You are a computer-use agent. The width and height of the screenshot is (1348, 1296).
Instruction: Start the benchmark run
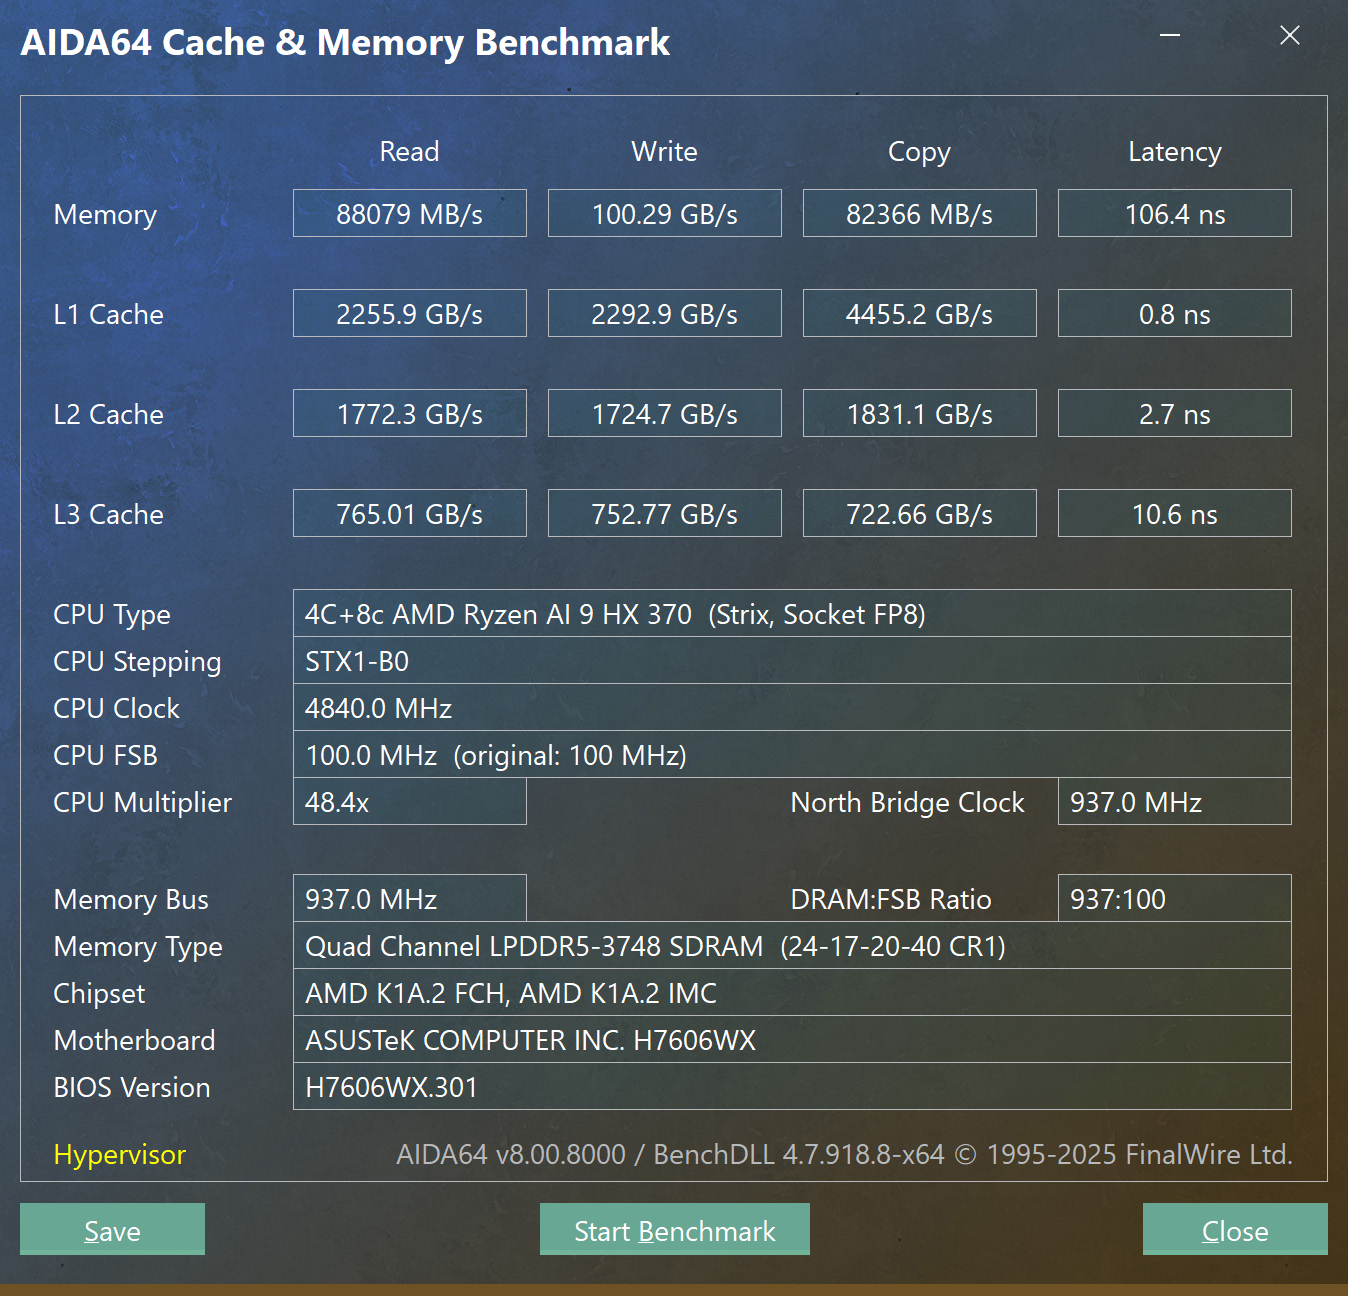pyautogui.click(x=675, y=1229)
